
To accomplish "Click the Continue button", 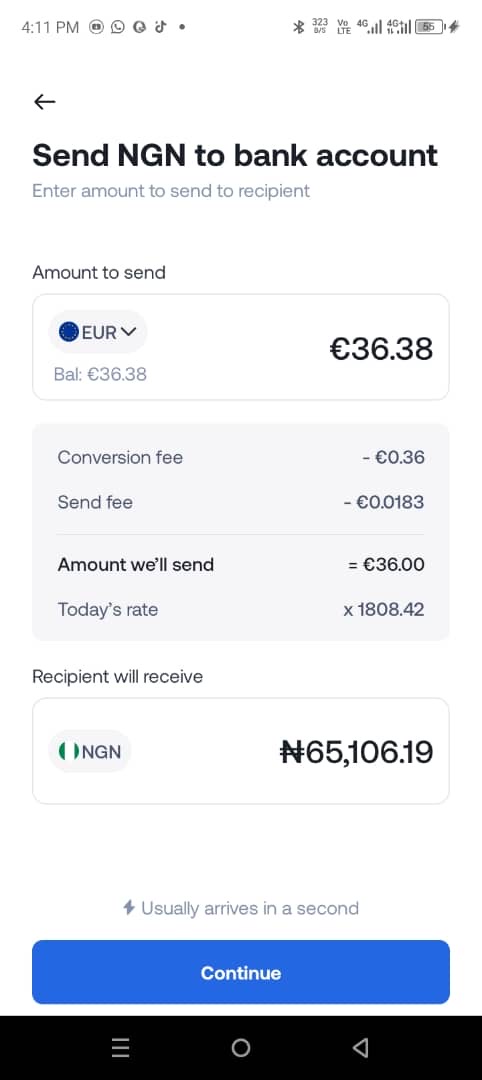I will (241, 972).
